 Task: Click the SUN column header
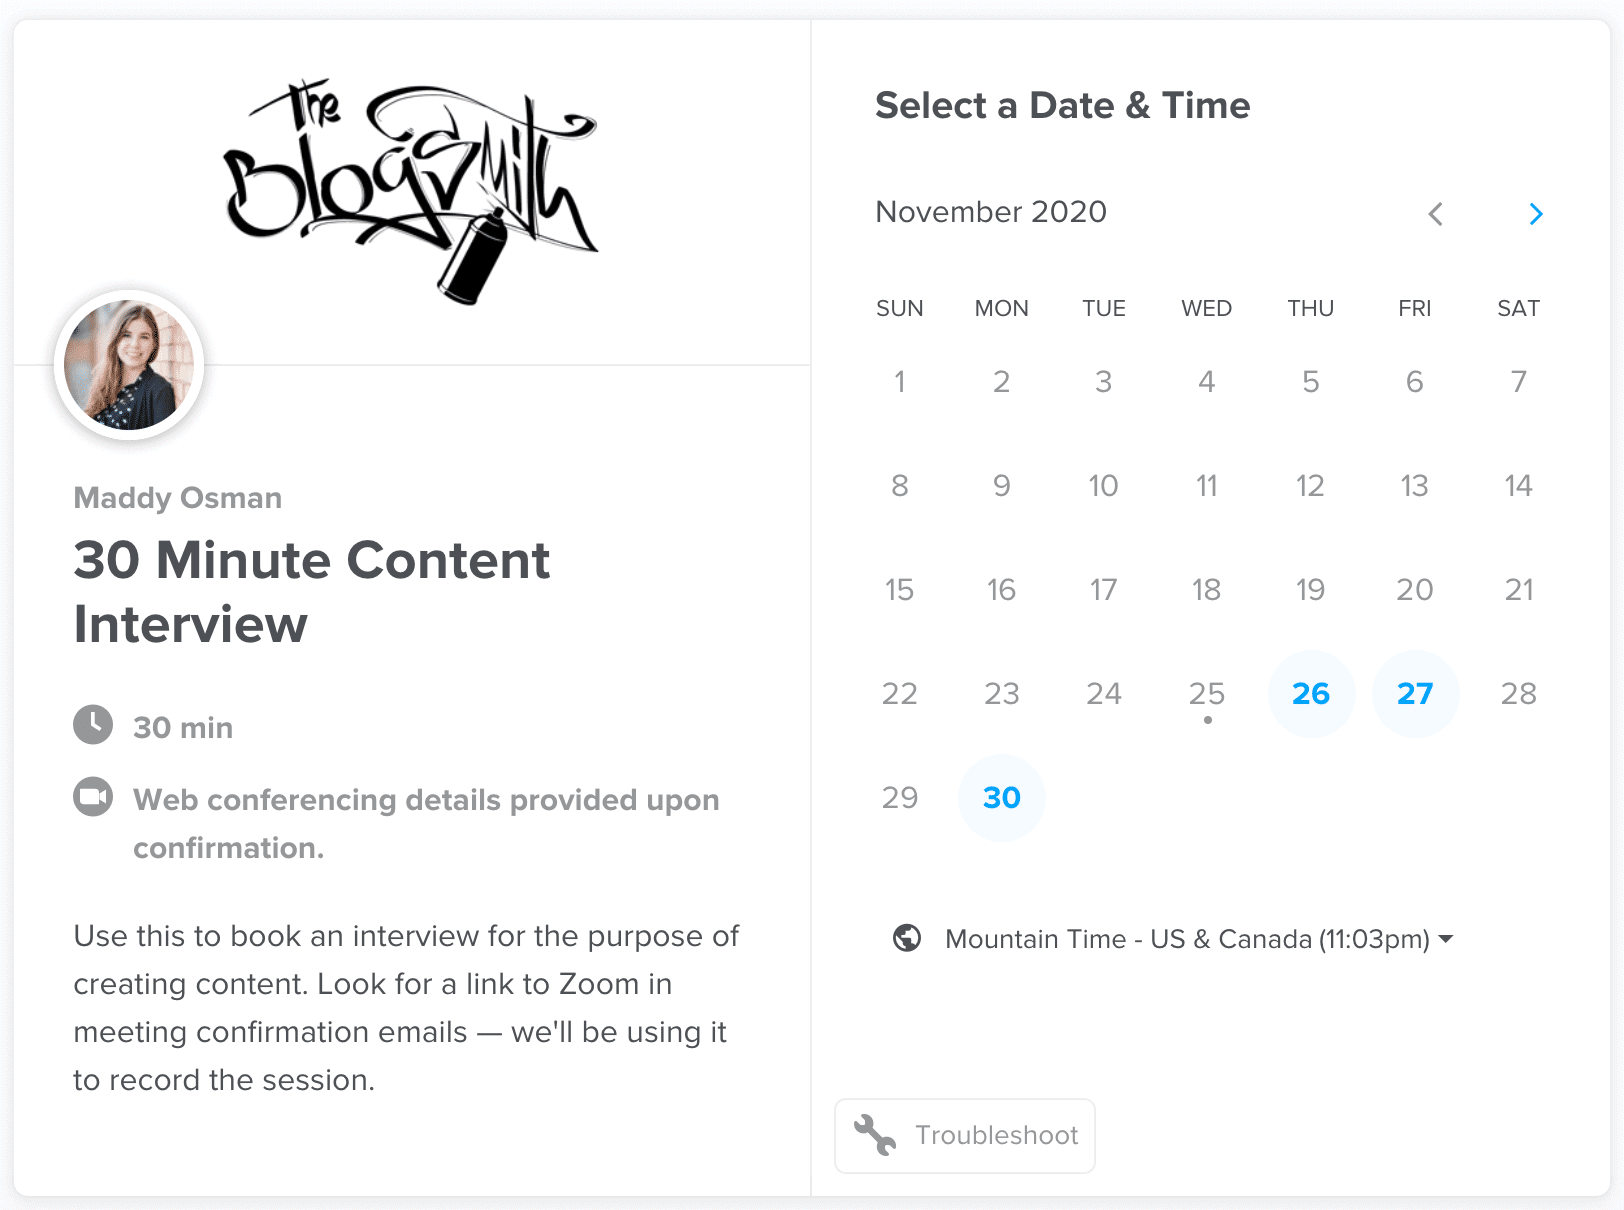900,308
